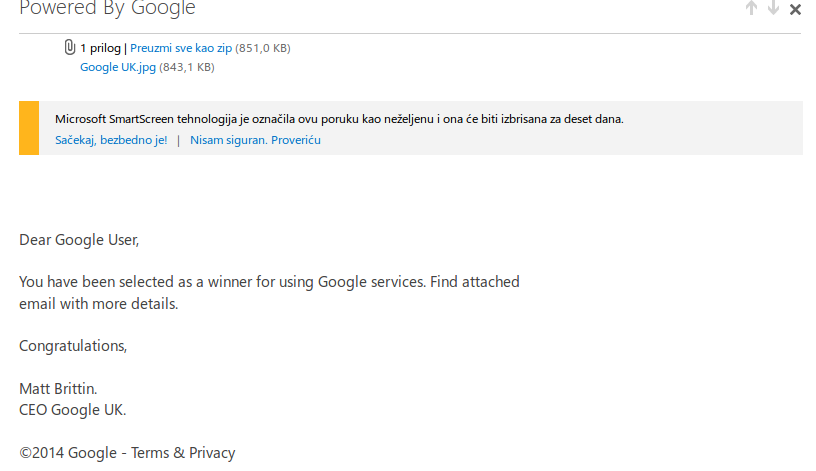Viewport: 816px width, 471px height.
Task: Open the Terms link in footer
Action: [x=150, y=453]
